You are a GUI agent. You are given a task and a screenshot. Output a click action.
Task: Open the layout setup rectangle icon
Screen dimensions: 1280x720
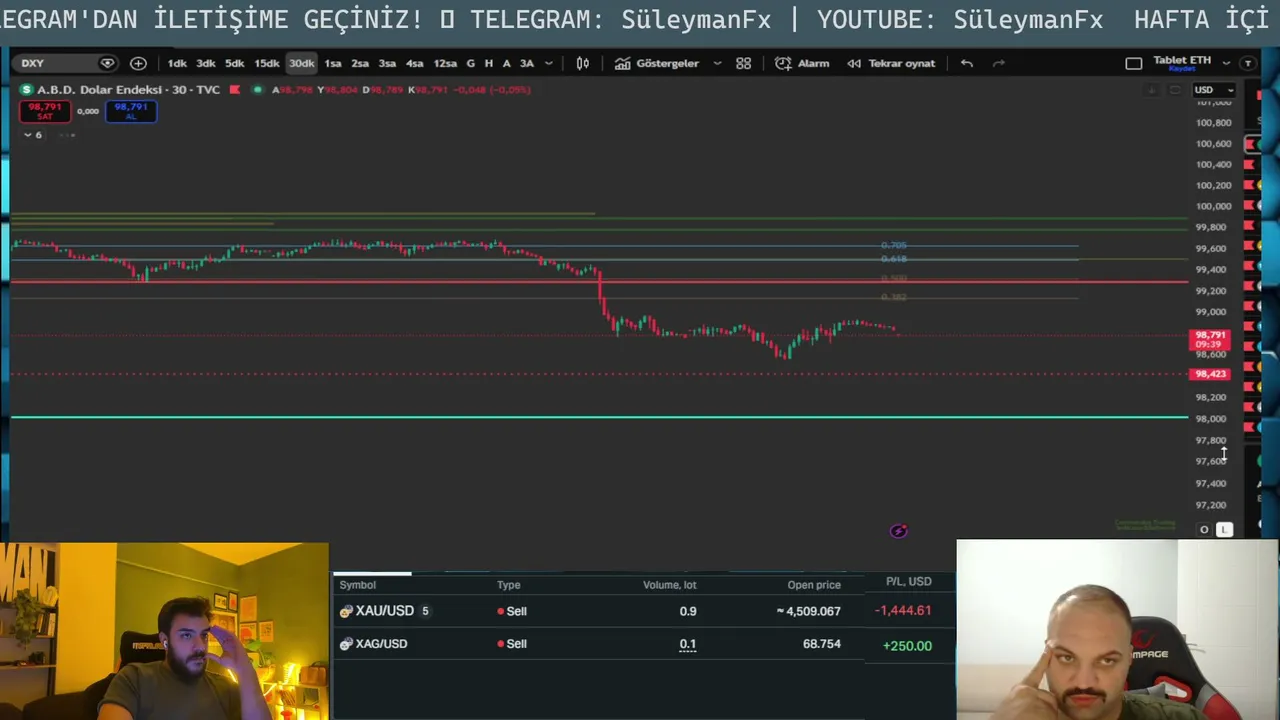click(1134, 63)
